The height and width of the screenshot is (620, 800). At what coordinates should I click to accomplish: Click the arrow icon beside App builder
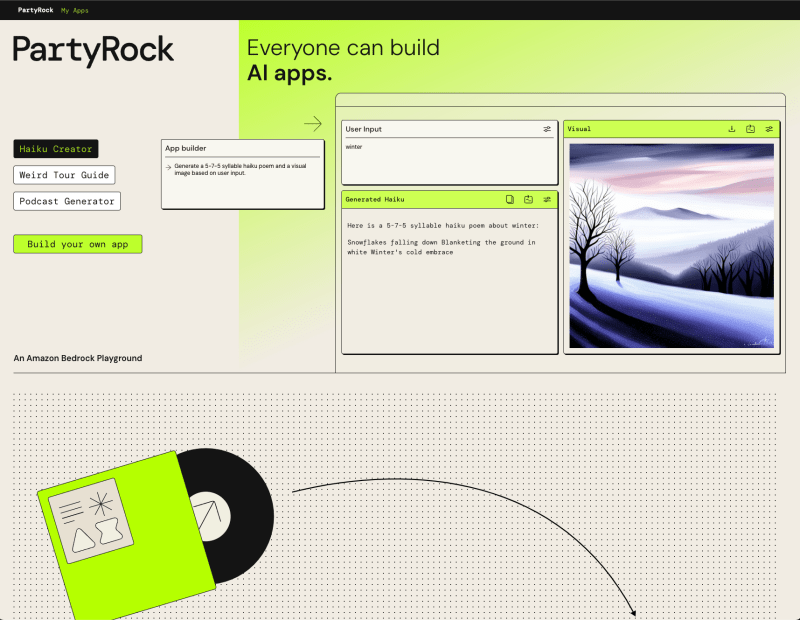[x=313, y=123]
